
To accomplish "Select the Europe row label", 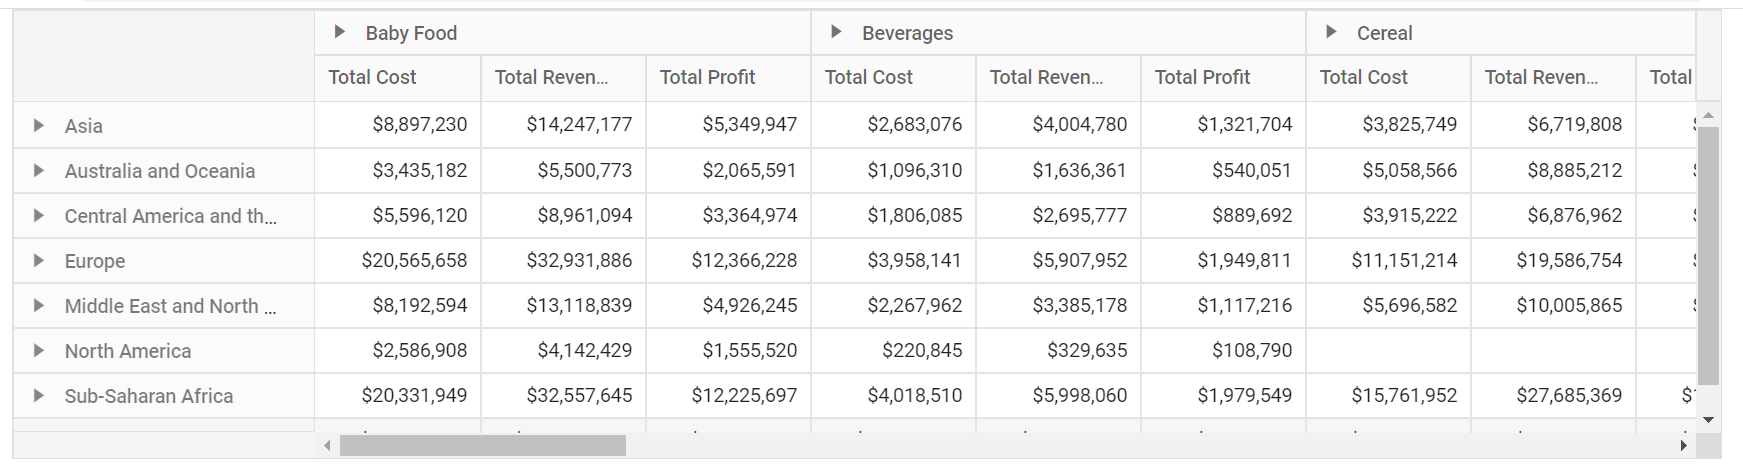I will [95, 261].
